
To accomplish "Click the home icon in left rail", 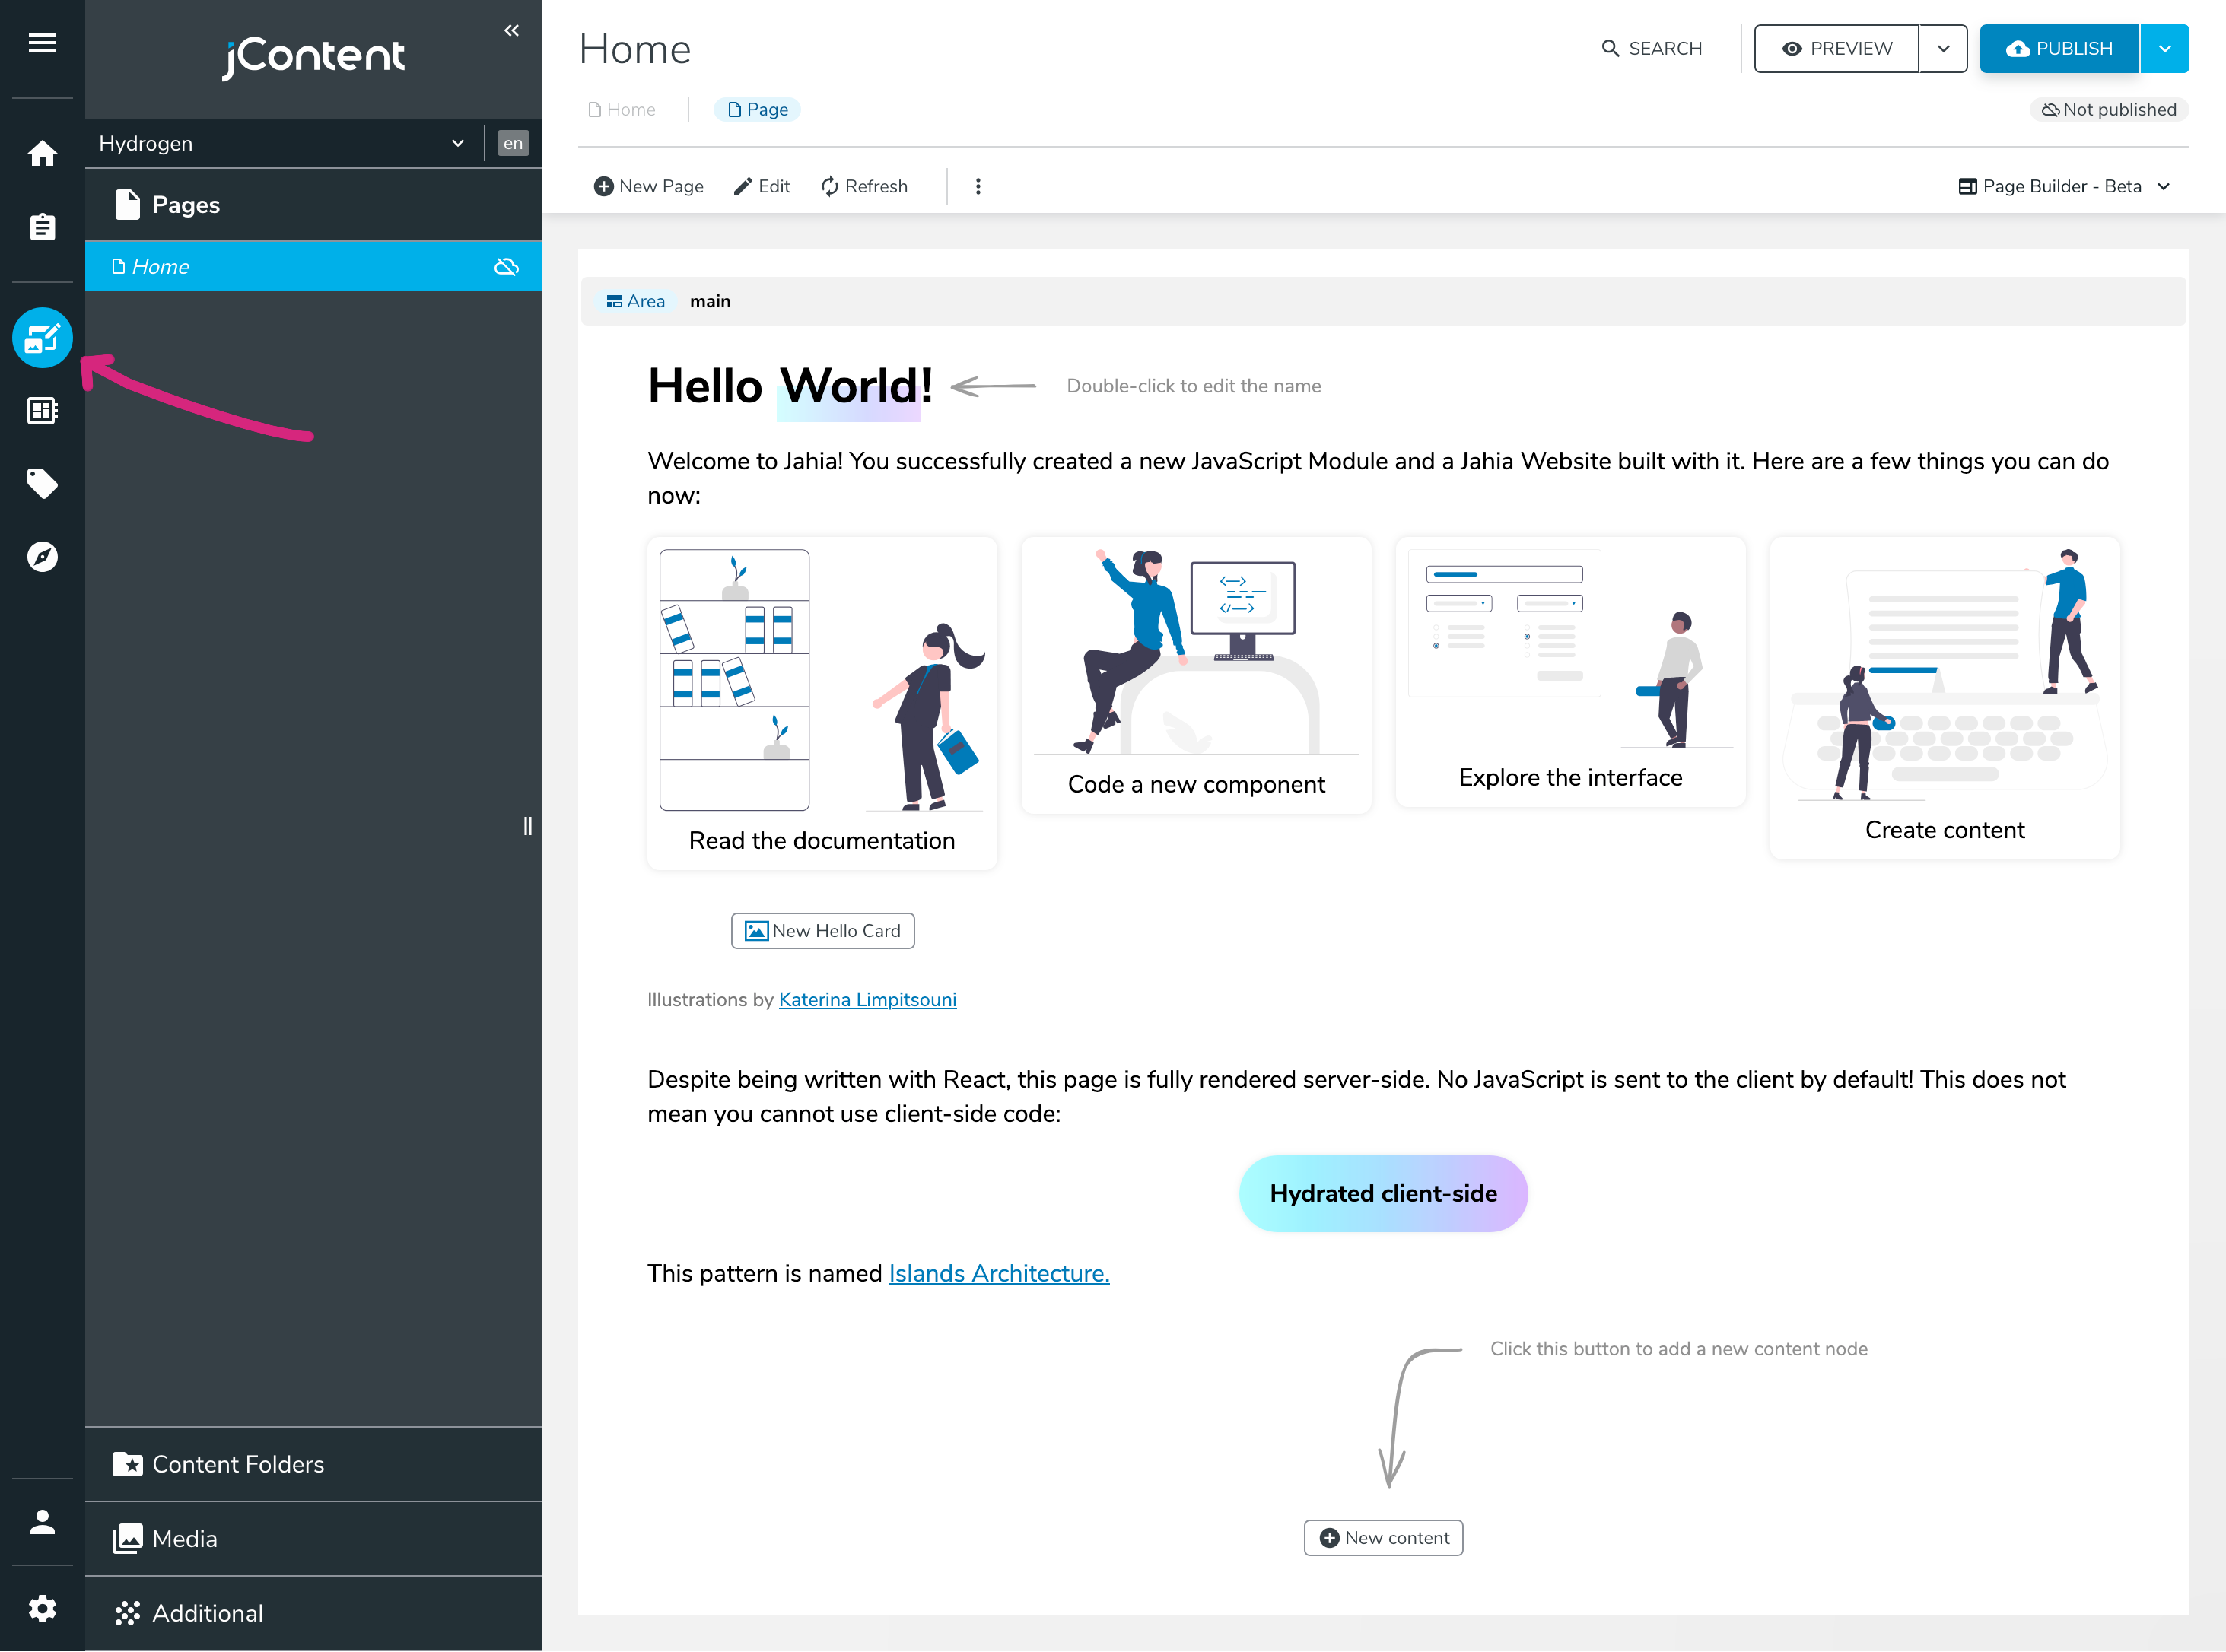I will pos(42,153).
